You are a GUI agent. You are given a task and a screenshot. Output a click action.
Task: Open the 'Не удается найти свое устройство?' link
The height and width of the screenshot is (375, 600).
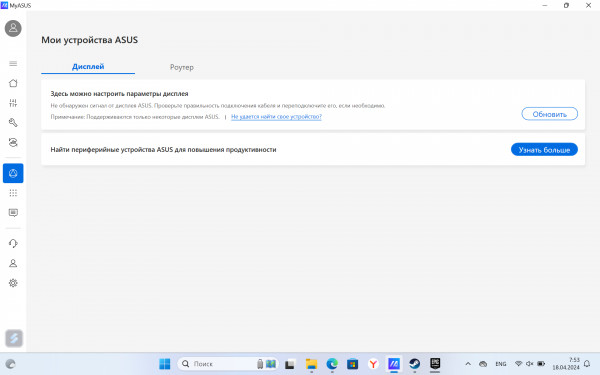pyautogui.click(x=276, y=117)
